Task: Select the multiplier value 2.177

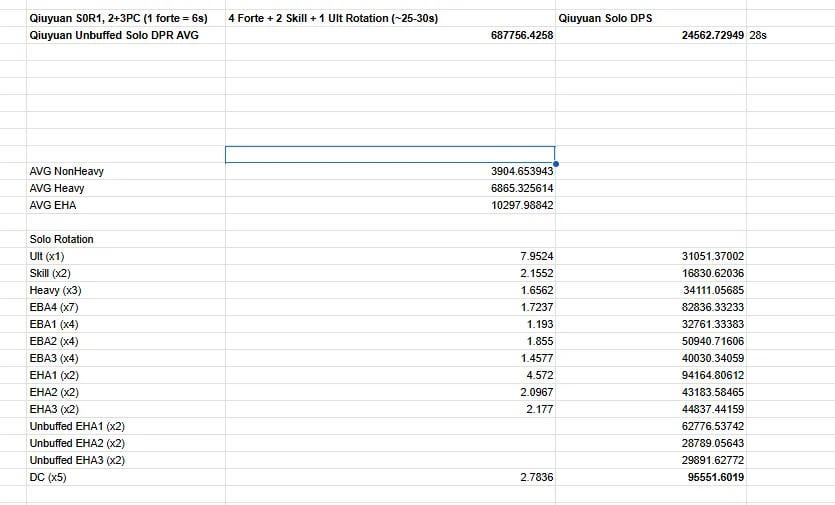Action: tap(540, 410)
